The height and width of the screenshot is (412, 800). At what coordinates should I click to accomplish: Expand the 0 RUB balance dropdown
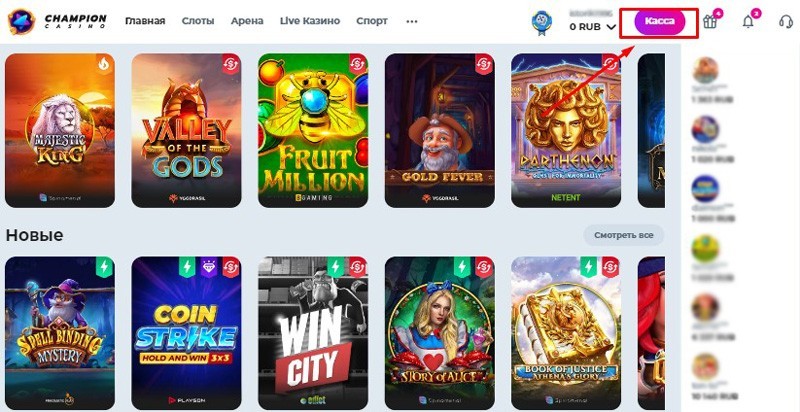pyautogui.click(x=593, y=27)
